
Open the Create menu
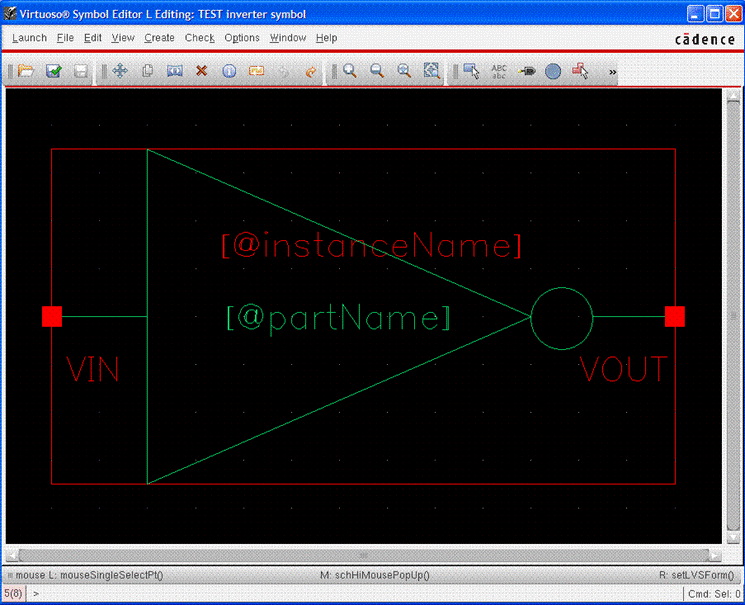(159, 38)
